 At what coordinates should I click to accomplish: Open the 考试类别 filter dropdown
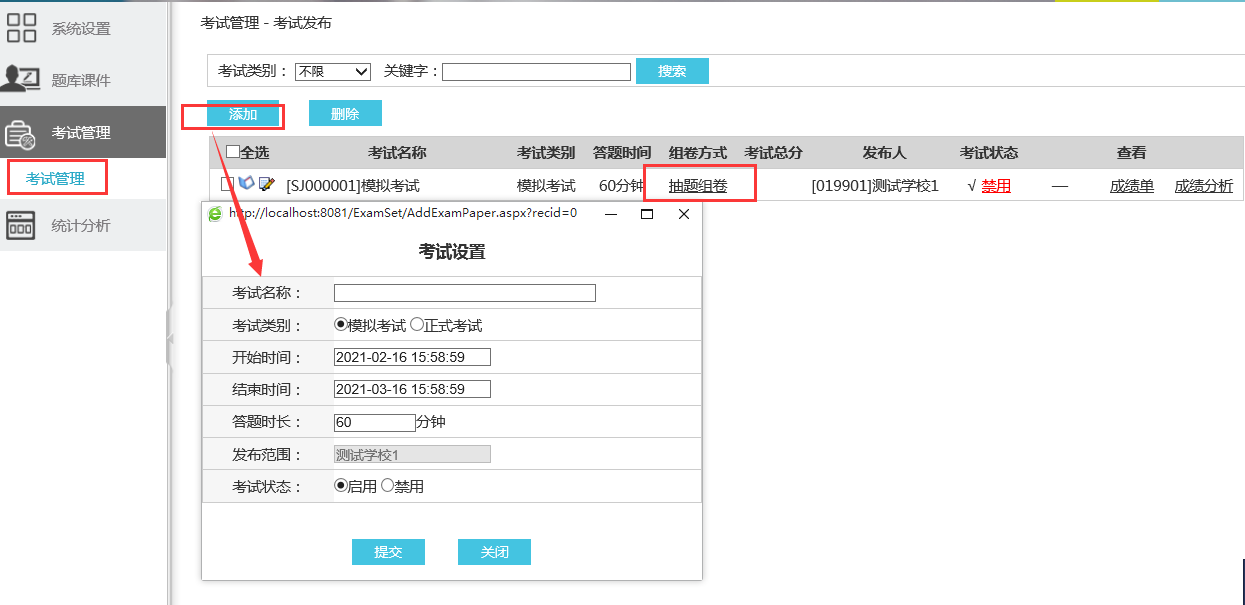[x=333, y=72]
